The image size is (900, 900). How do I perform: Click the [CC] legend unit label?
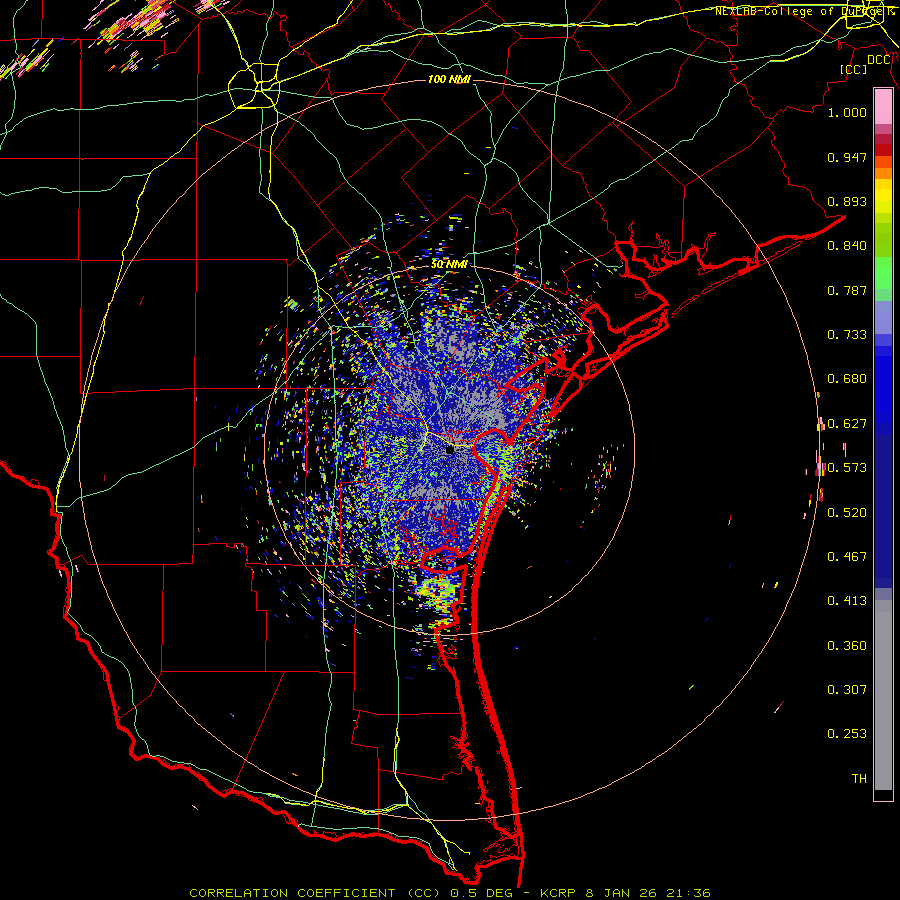tap(853, 69)
